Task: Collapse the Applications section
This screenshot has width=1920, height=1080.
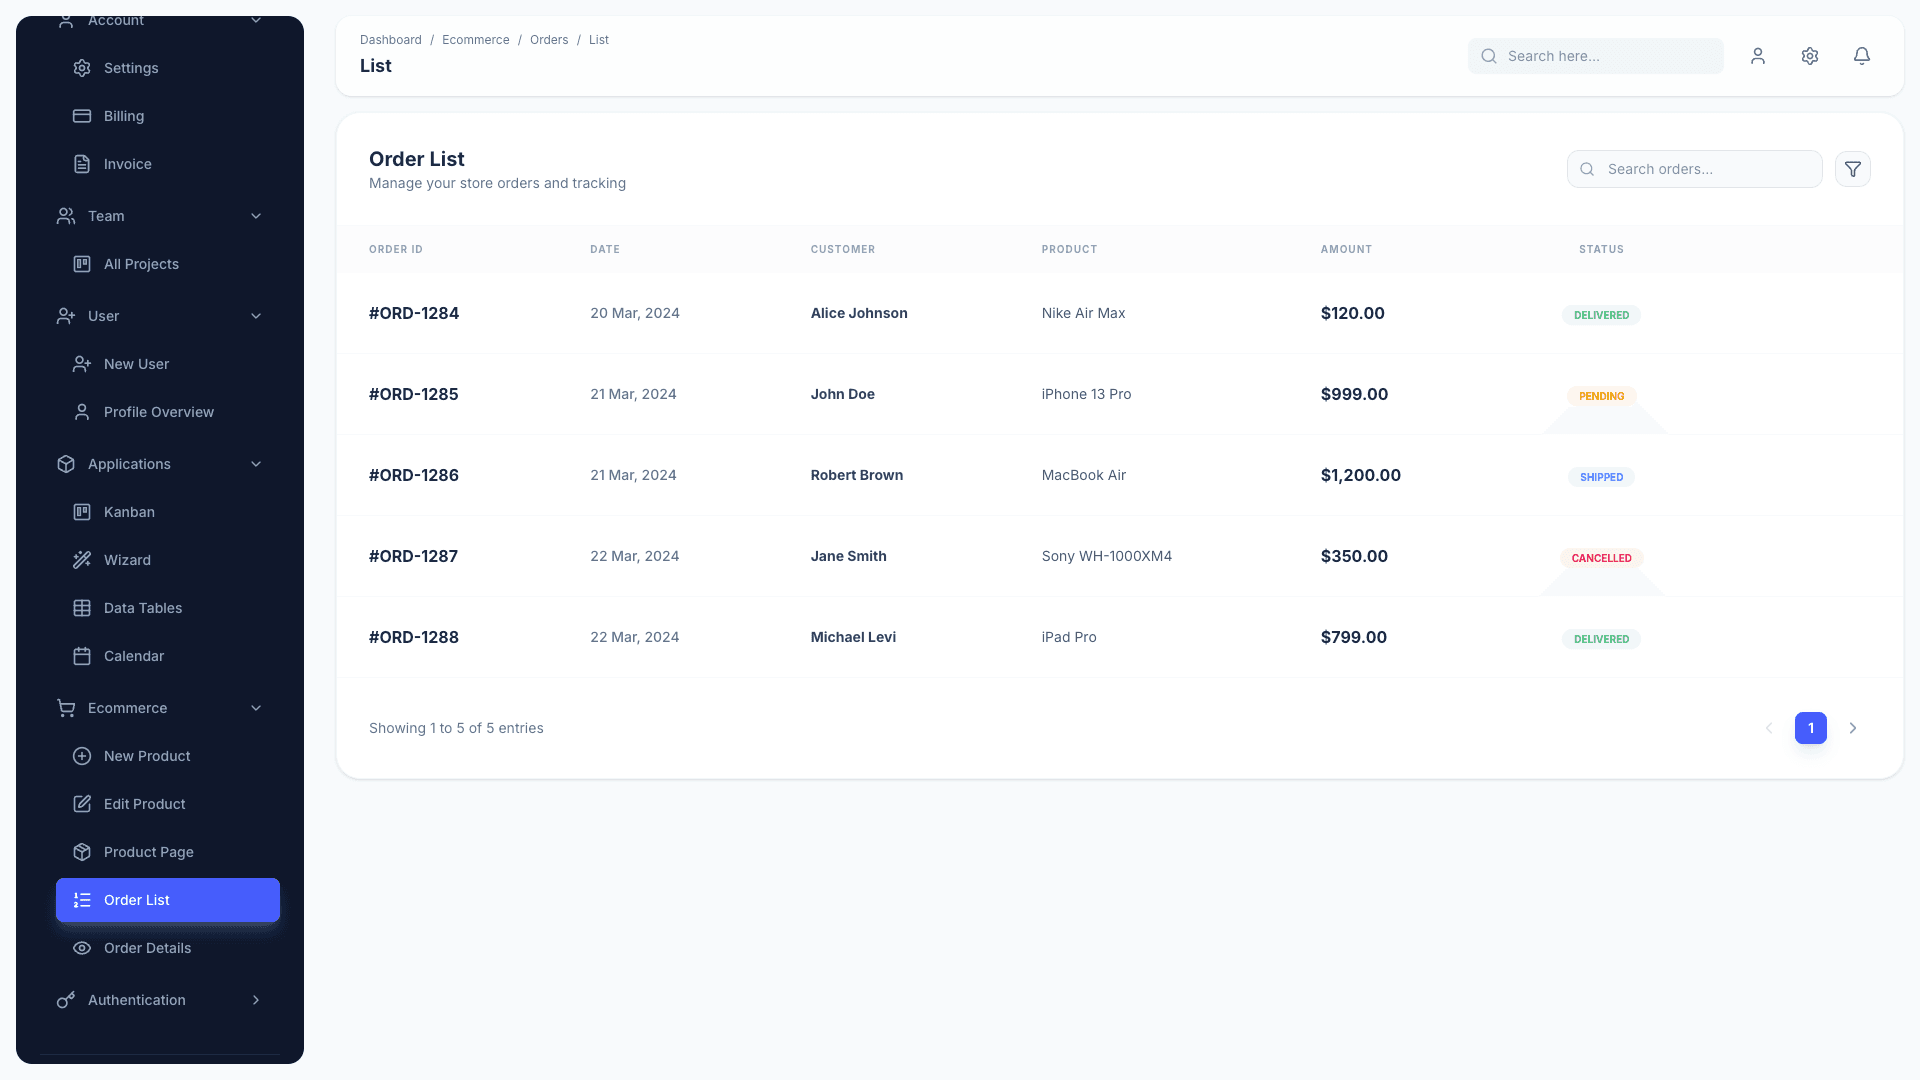Action: coord(256,464)
